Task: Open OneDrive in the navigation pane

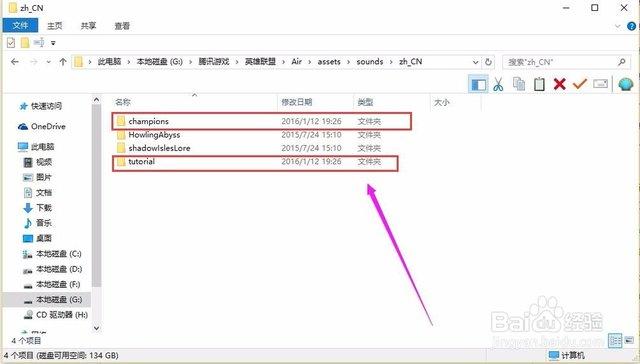Action: [x=42, y=127]
